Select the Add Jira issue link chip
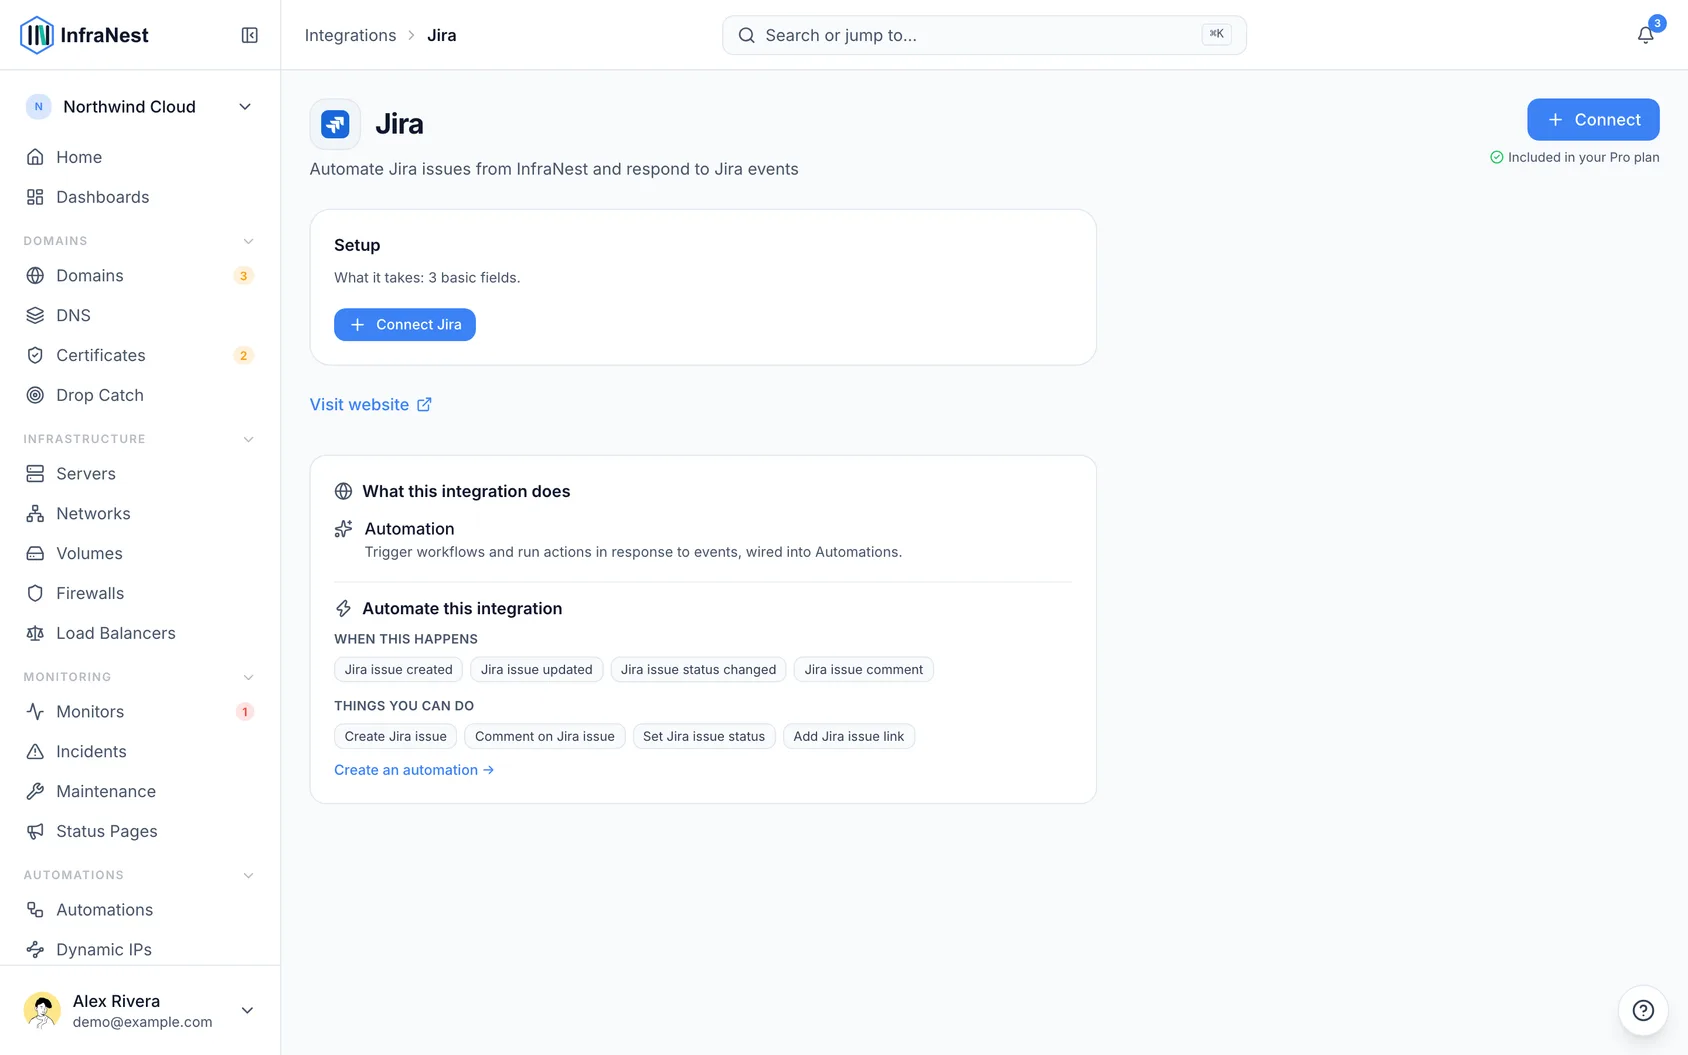1688x1055 pixels. tap(849, 736)
